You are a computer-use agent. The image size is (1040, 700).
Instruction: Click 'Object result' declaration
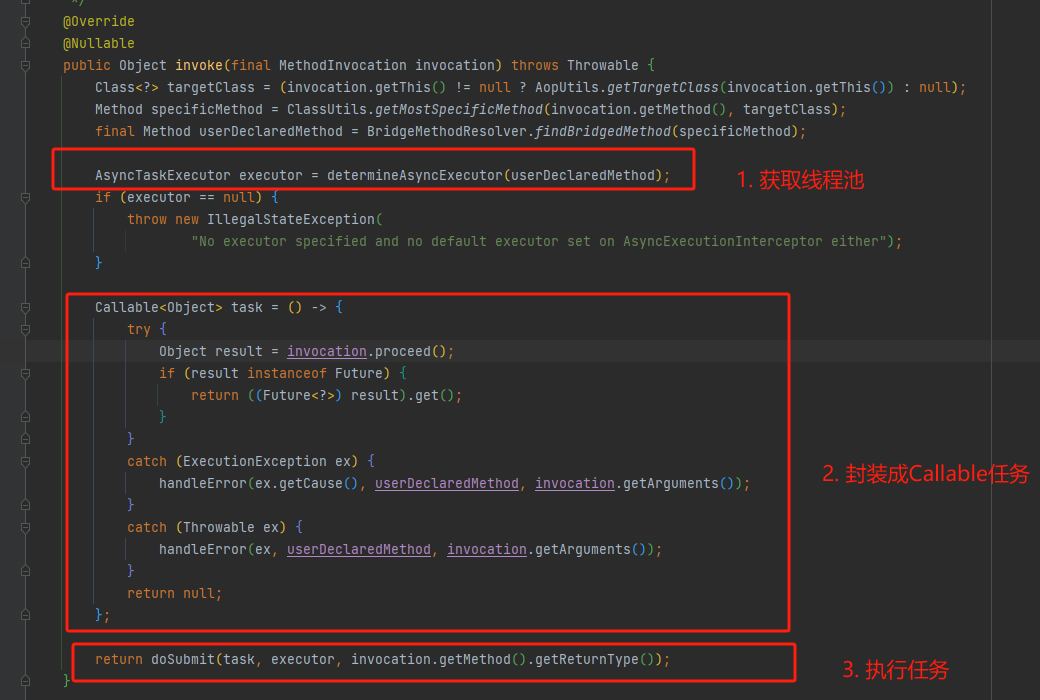211,352
